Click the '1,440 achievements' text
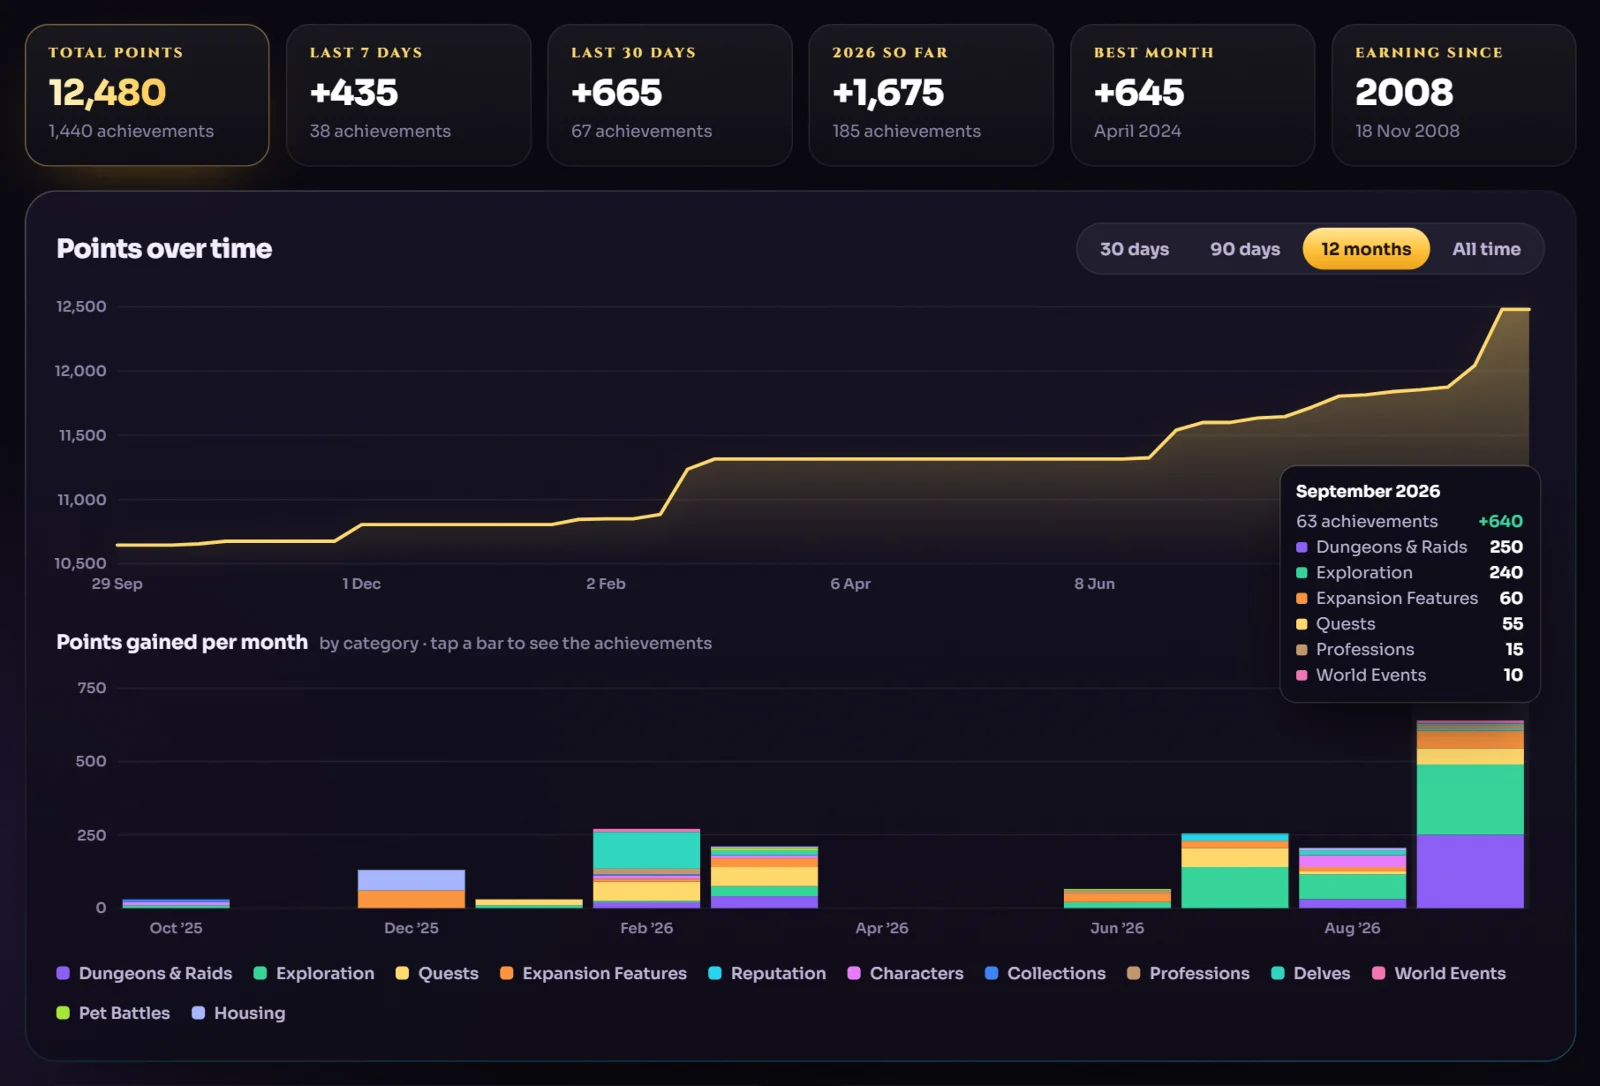1600x1086 pixels. click(131, 131)
